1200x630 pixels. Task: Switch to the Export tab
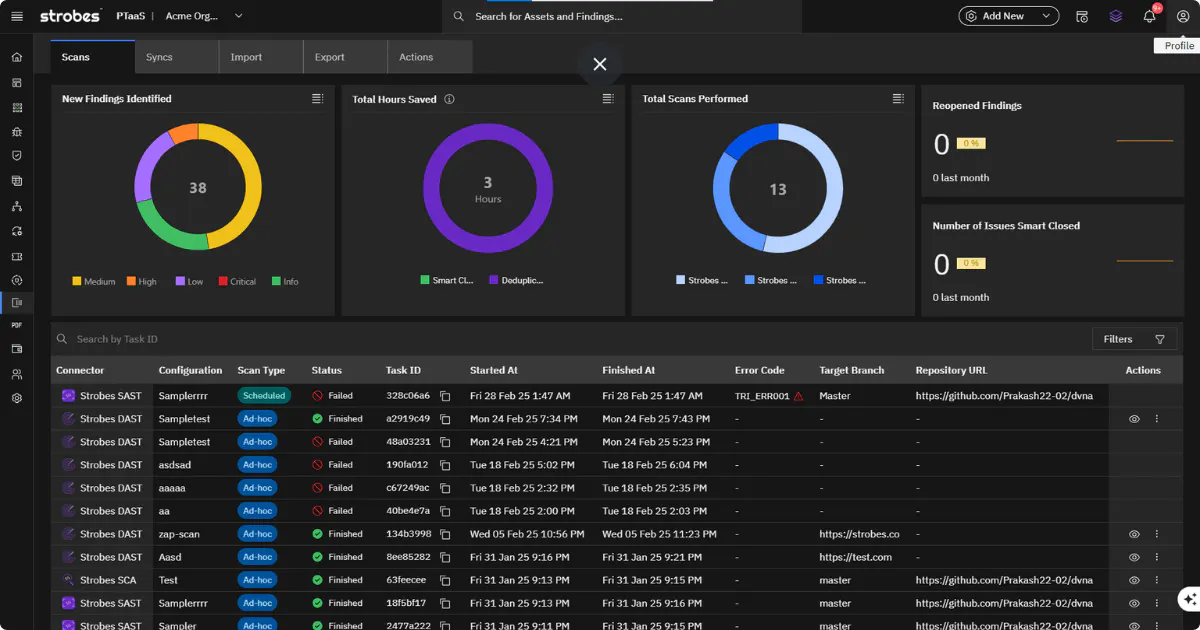[x=345, y=57]
